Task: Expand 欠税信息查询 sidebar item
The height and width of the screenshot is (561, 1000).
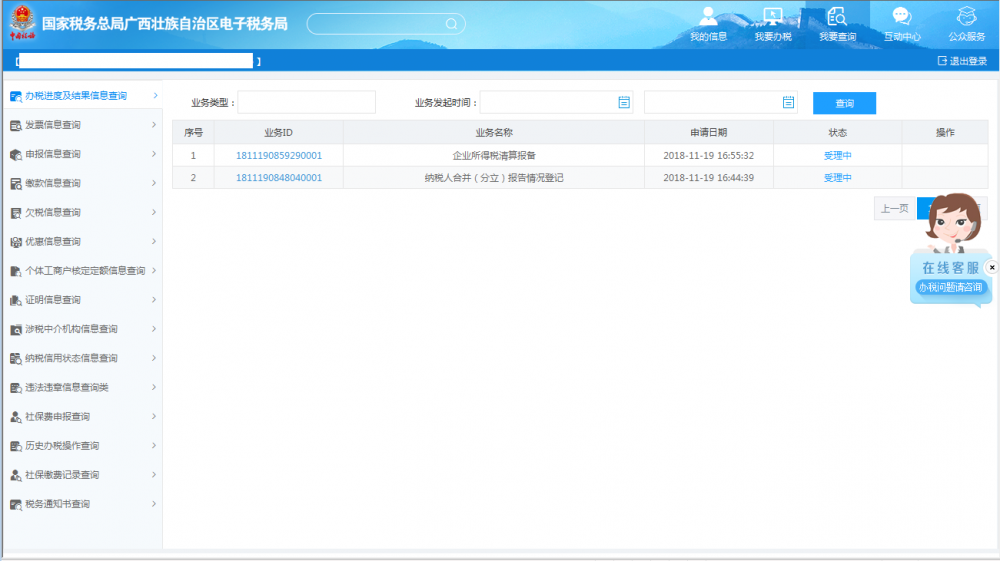Action: (x=80, y=213)
